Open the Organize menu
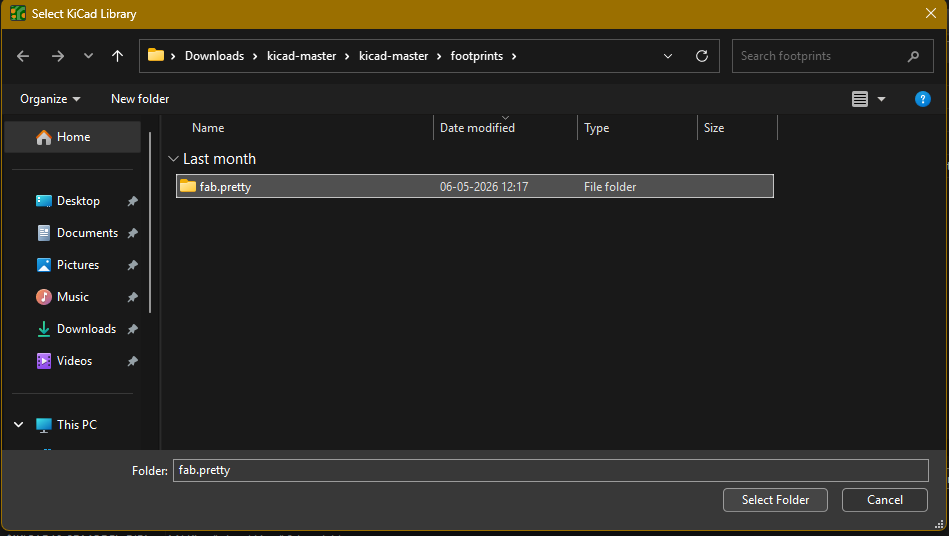This screenshot has width=949, height=536. coord(50,99)
